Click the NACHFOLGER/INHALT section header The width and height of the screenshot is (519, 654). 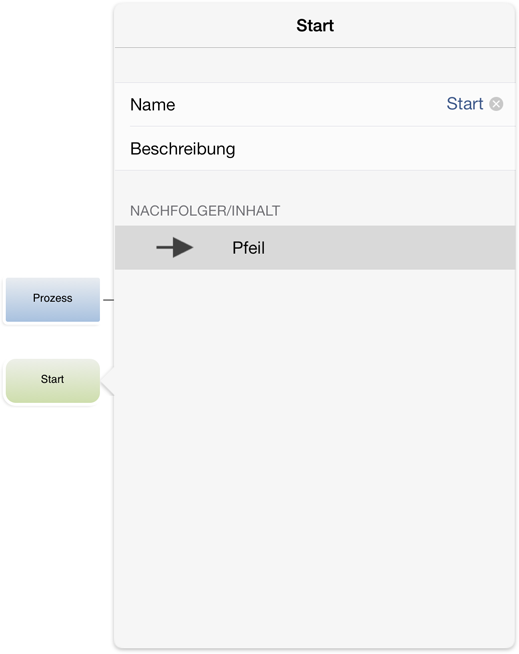[x=205, y=211]
